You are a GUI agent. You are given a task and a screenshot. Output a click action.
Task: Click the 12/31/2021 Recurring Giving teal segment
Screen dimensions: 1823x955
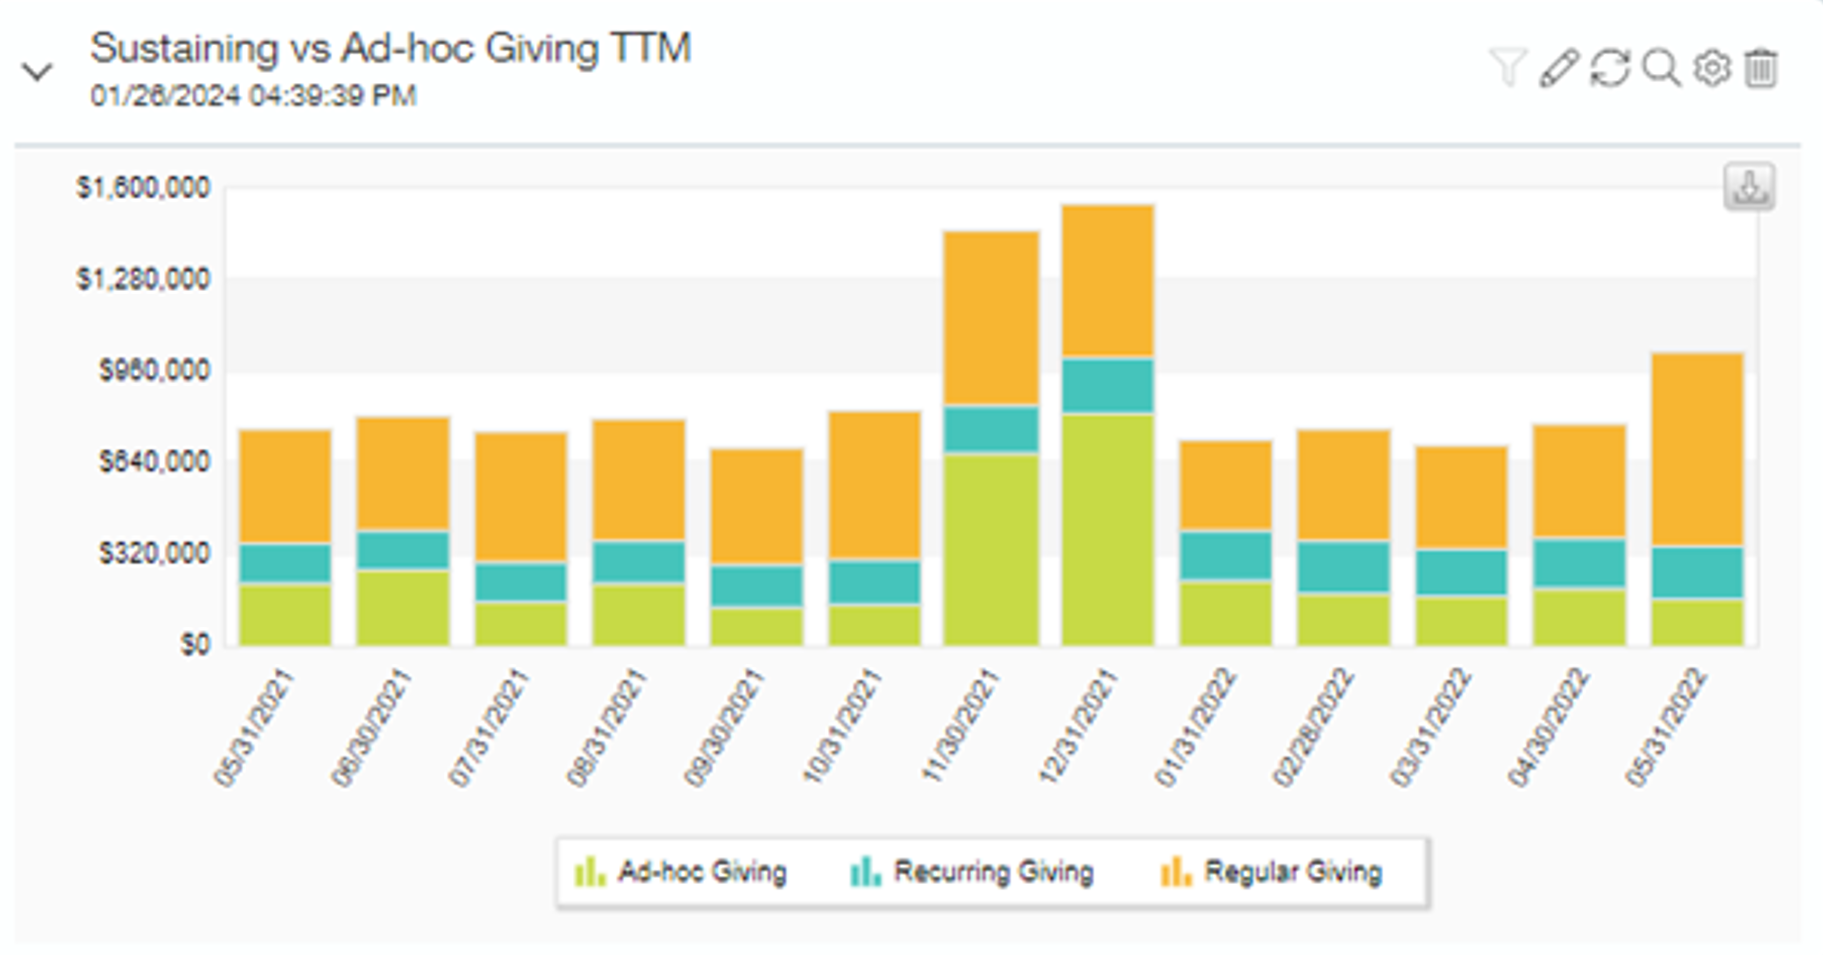tap(1107, 385)
